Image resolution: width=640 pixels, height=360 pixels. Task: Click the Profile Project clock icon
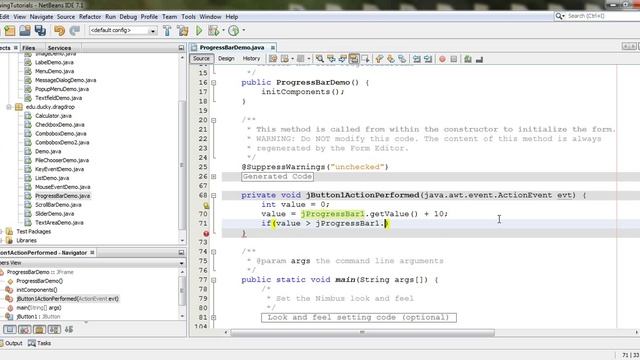coord(233,31)
